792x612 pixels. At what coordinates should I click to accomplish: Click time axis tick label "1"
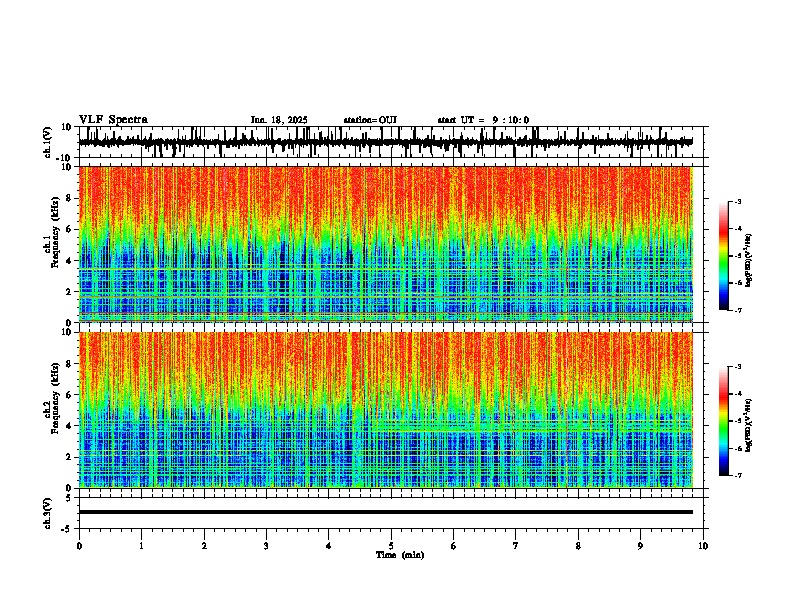(141, 546)
